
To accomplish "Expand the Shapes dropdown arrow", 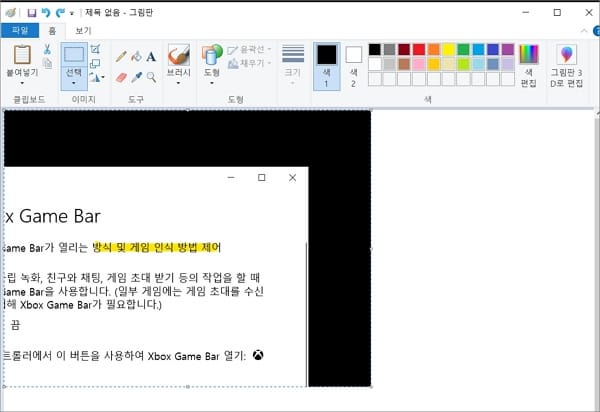I will point(212,83).
